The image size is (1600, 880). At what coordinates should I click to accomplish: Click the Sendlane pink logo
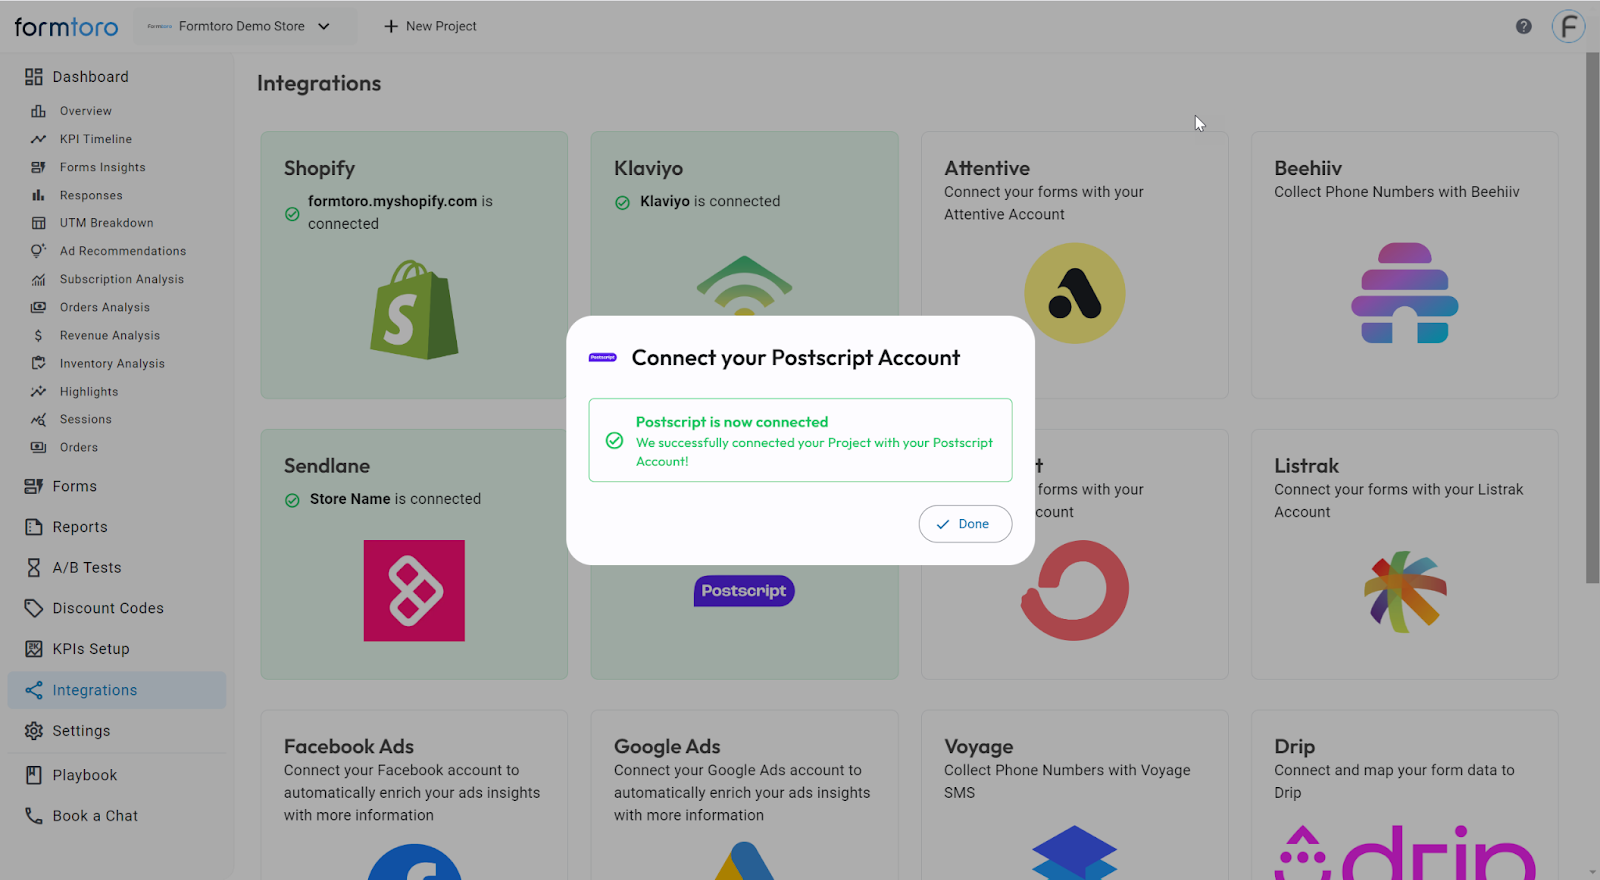tap(414, 590)
